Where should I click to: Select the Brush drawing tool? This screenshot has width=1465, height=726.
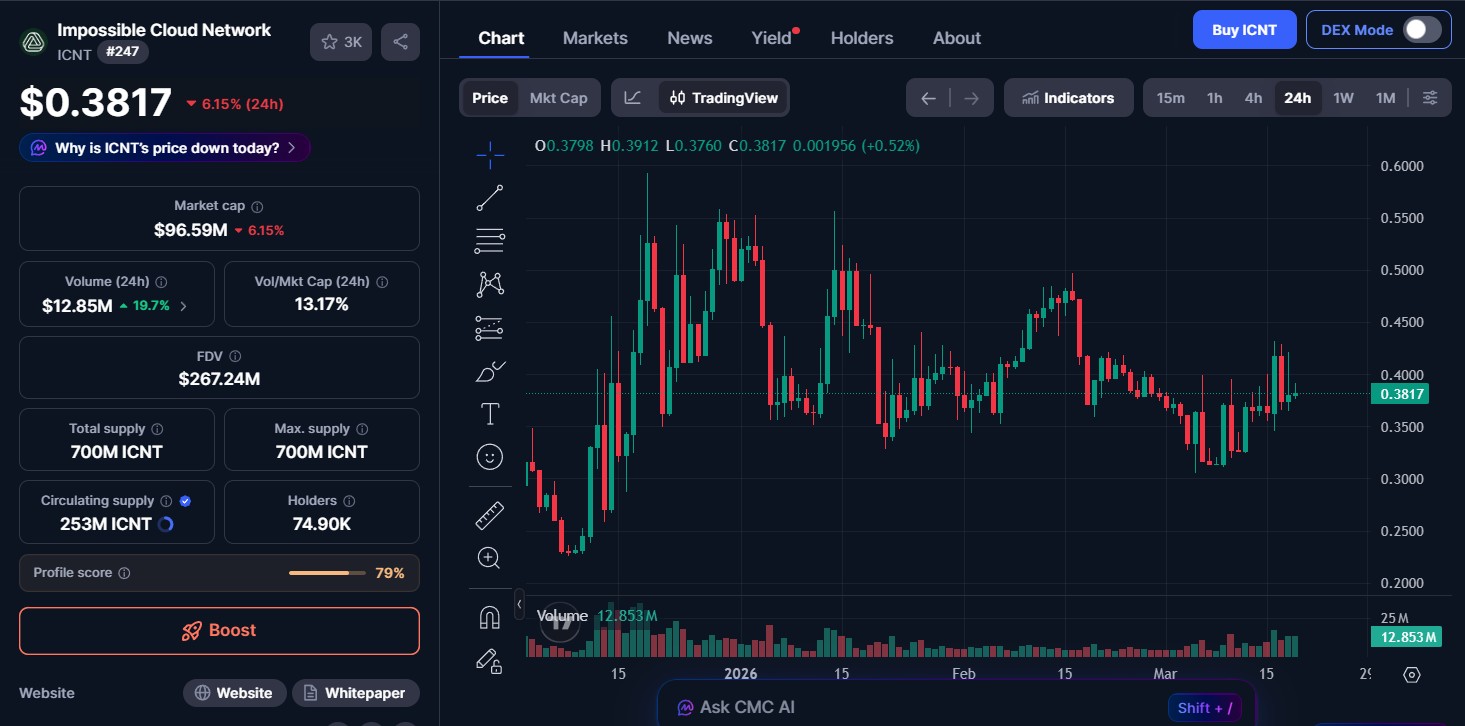click(x=489, y=371)
